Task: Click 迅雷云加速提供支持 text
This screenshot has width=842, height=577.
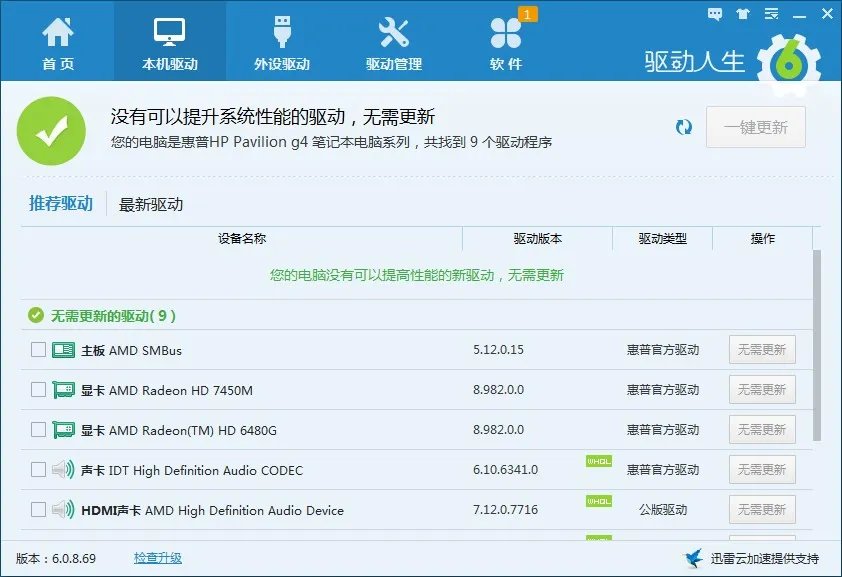Action: (765, 558)
